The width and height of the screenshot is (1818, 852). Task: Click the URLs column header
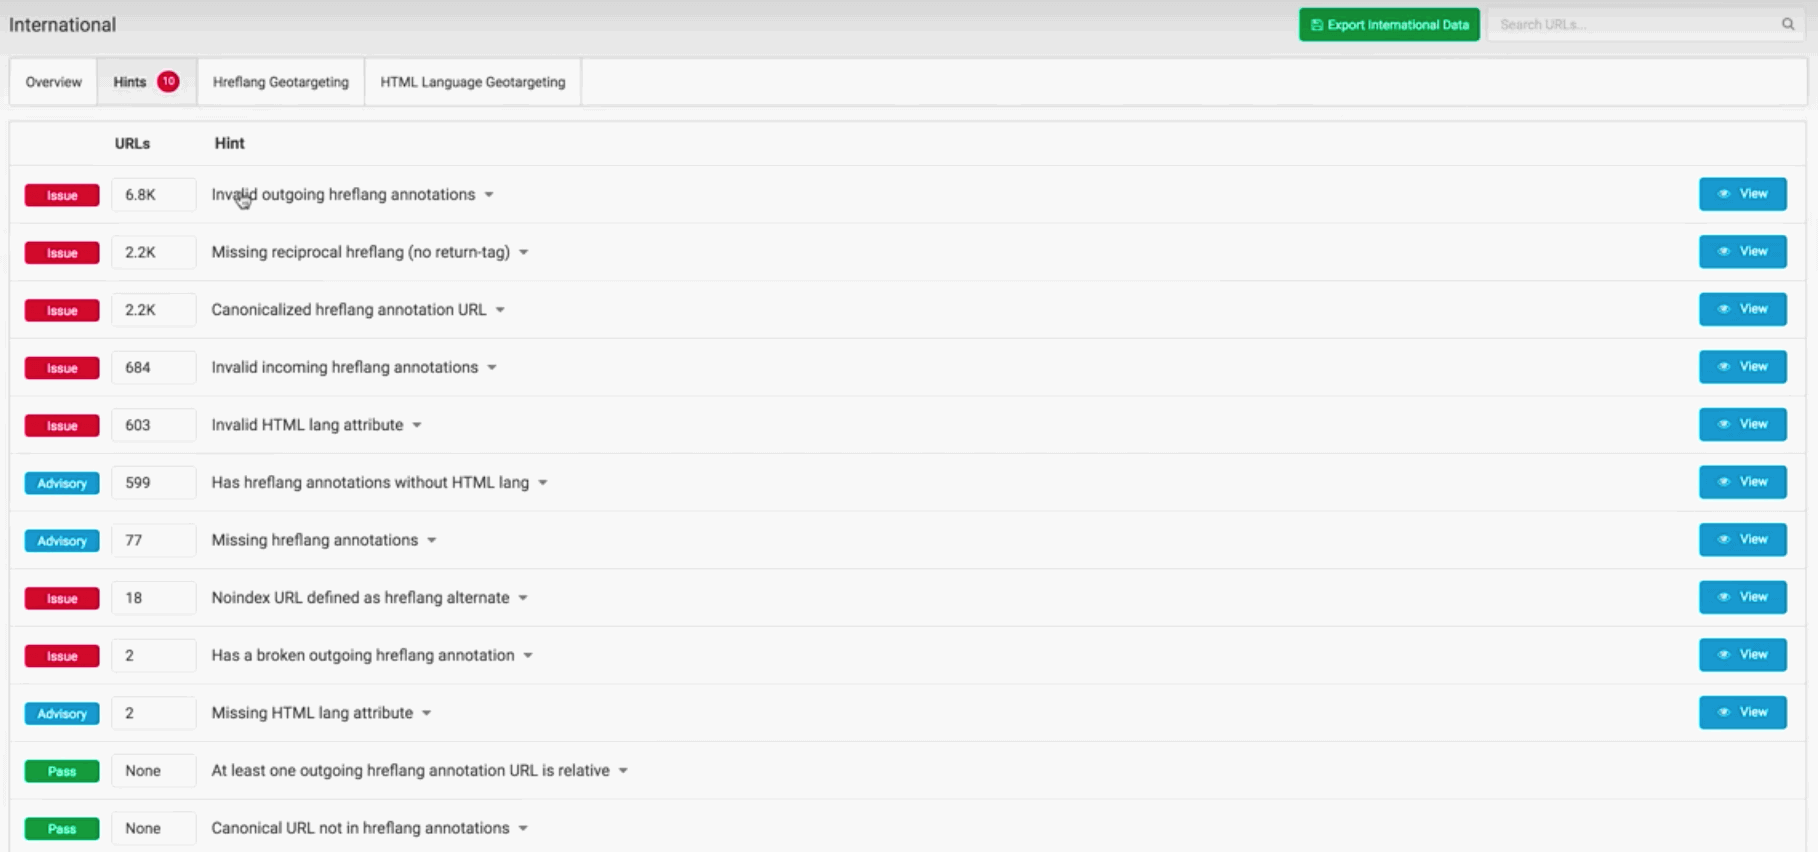tap(132, 143)
